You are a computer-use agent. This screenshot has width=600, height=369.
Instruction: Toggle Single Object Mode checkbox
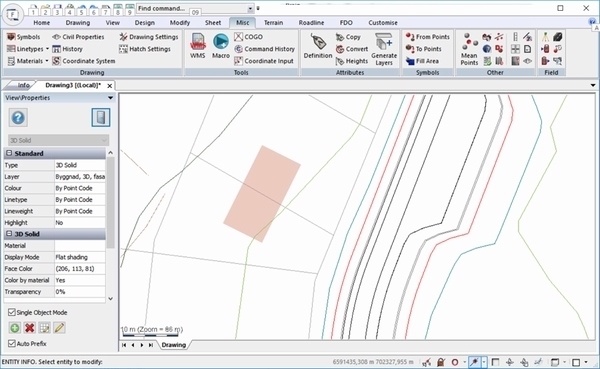[12, 312]
